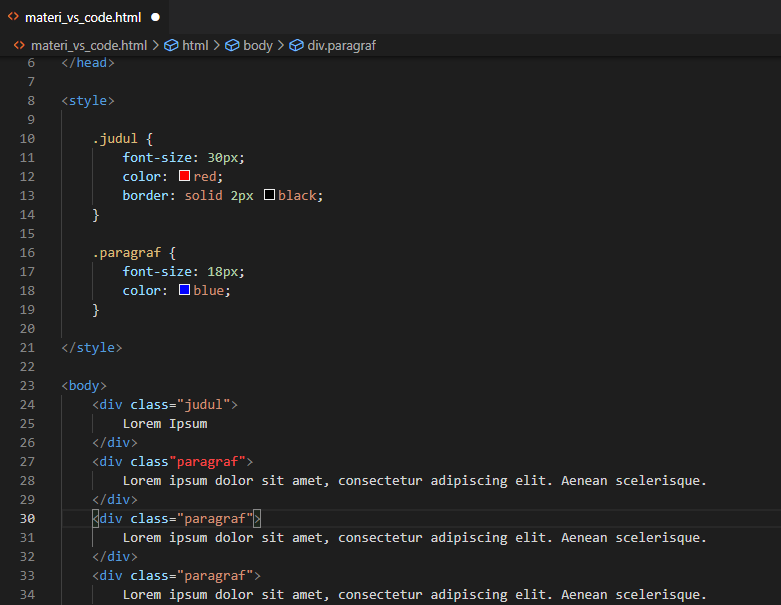Open materi_vs_code.html breadcrumb item
This screenshot has height=605, width=781.
tap(89, 46)
